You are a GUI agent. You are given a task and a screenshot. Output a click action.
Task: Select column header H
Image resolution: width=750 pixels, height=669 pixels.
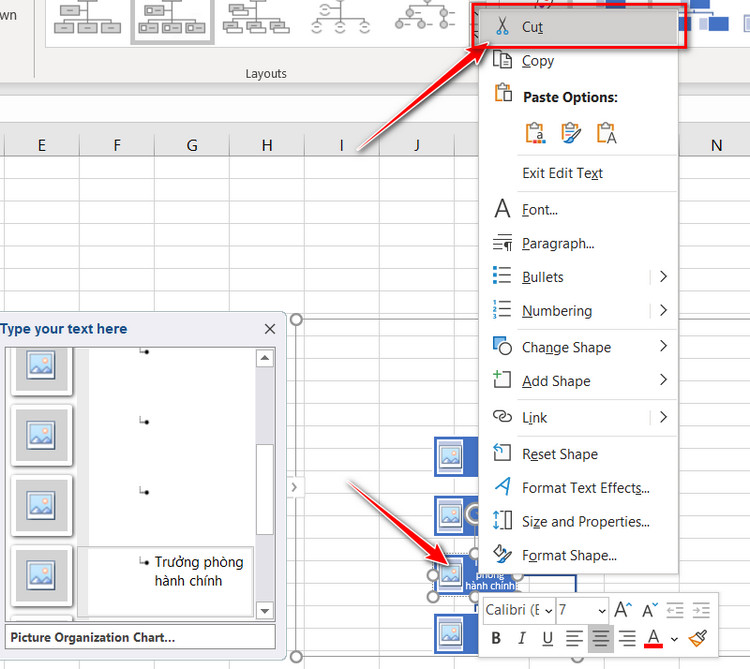click(x=267, y=145)
